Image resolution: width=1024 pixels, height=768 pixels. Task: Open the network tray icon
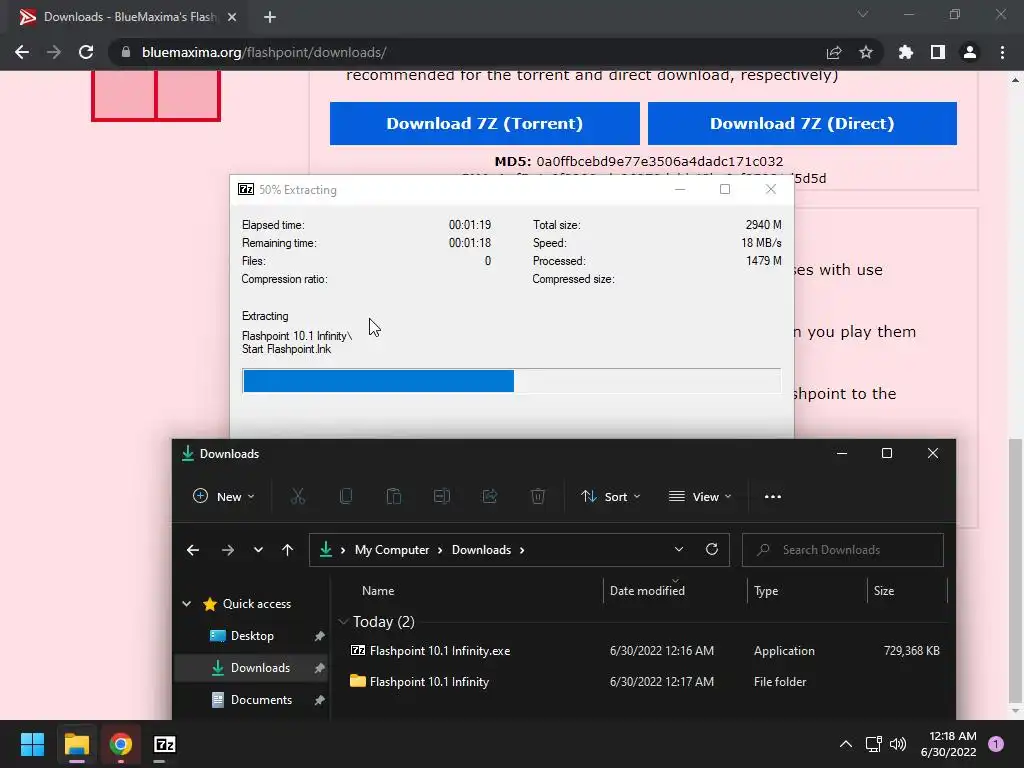pos(873,744)
